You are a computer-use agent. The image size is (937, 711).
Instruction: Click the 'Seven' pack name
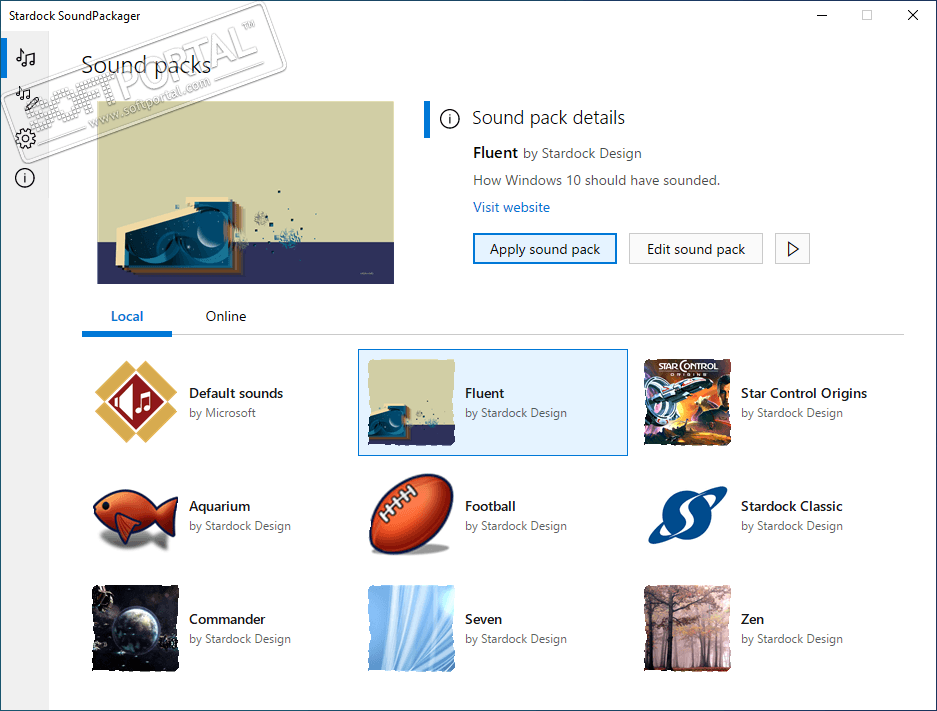(483, 619)
